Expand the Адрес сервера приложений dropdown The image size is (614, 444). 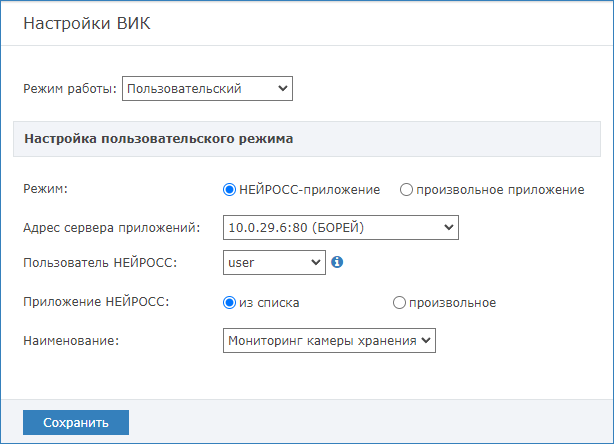click(x=340, y=228)
